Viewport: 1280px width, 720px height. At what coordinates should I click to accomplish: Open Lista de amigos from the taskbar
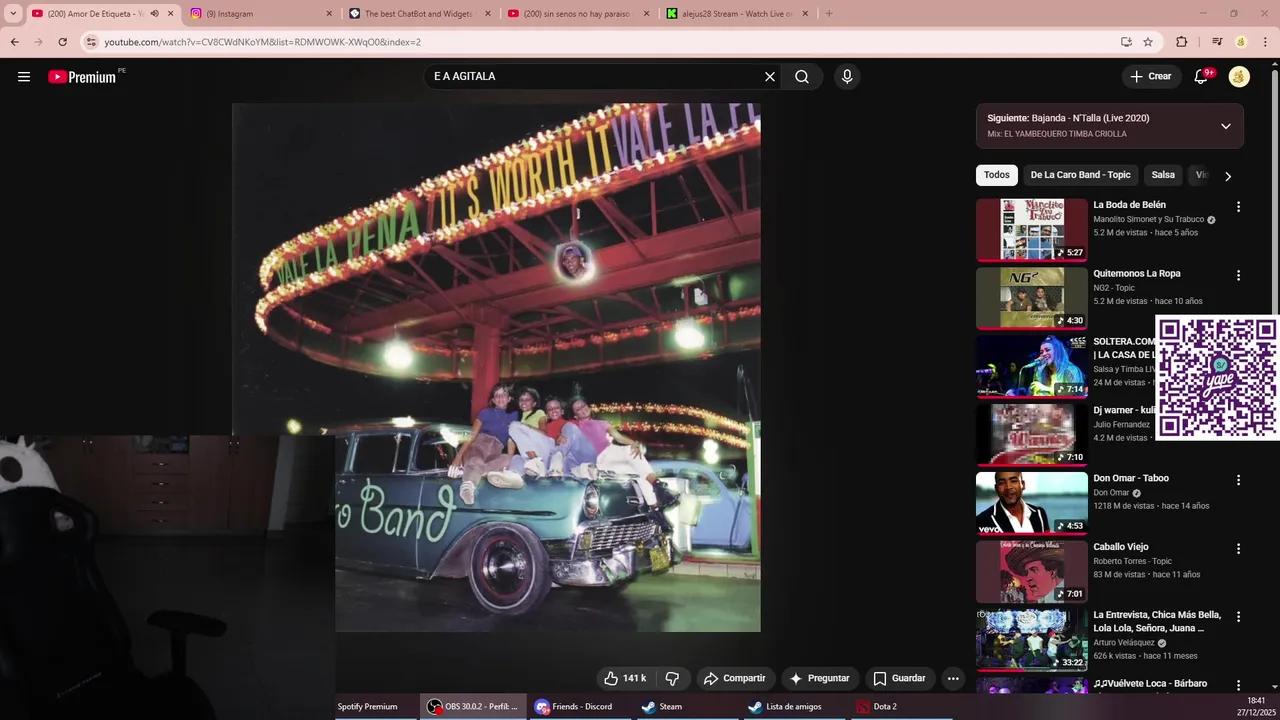click(793, 707)
